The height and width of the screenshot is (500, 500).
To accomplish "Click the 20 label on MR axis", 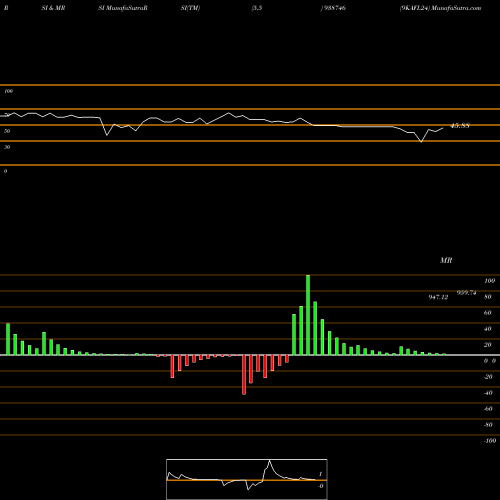I will coord(488,345).
